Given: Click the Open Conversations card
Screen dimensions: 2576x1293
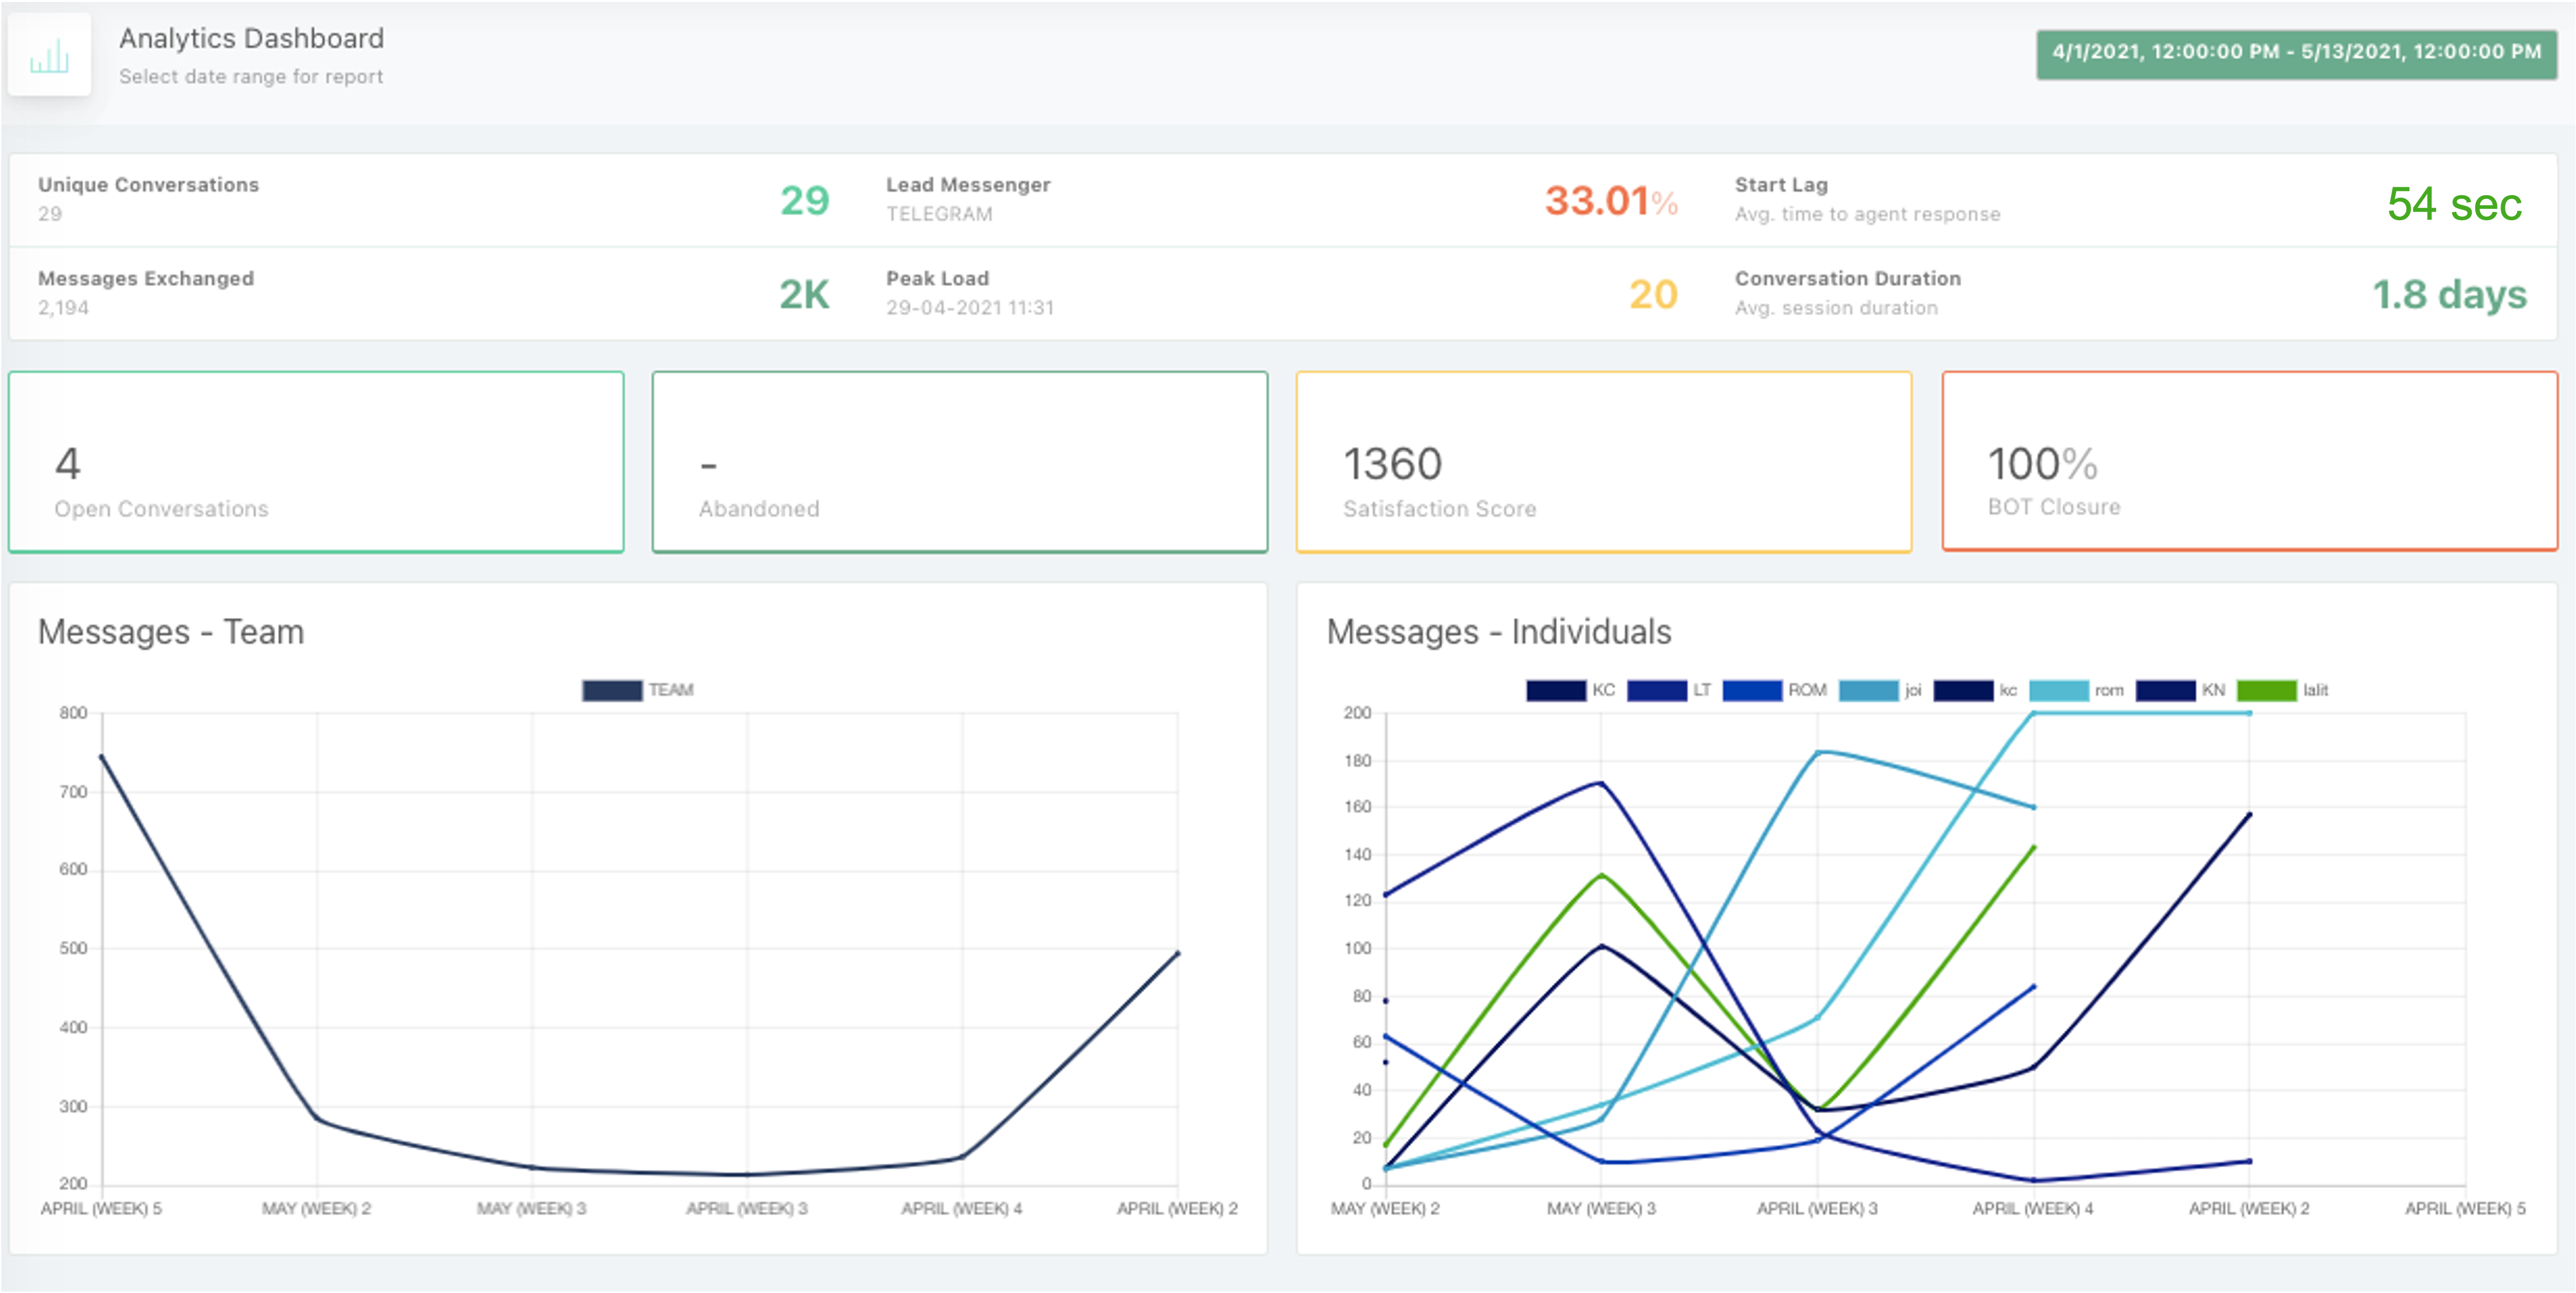Looking at the screenshot, I should (x=316, y=462).
